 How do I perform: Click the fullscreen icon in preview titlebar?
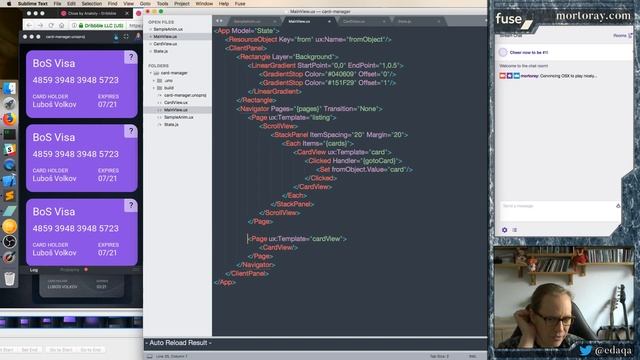coord(126,37)
